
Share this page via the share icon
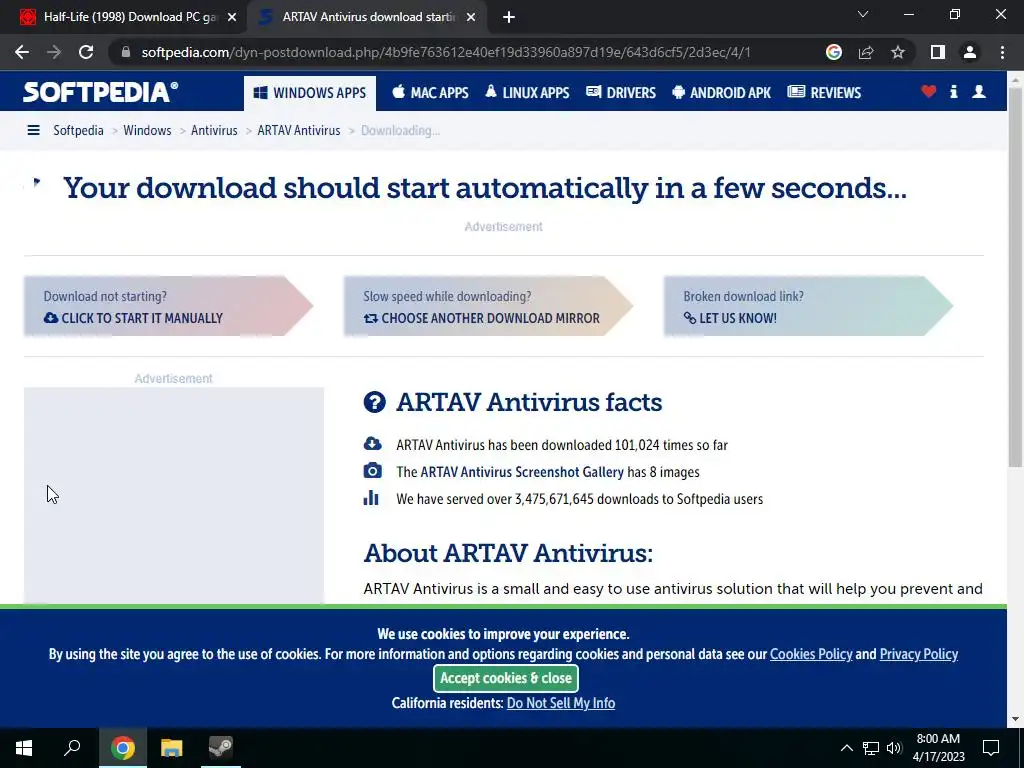point(866,52)
